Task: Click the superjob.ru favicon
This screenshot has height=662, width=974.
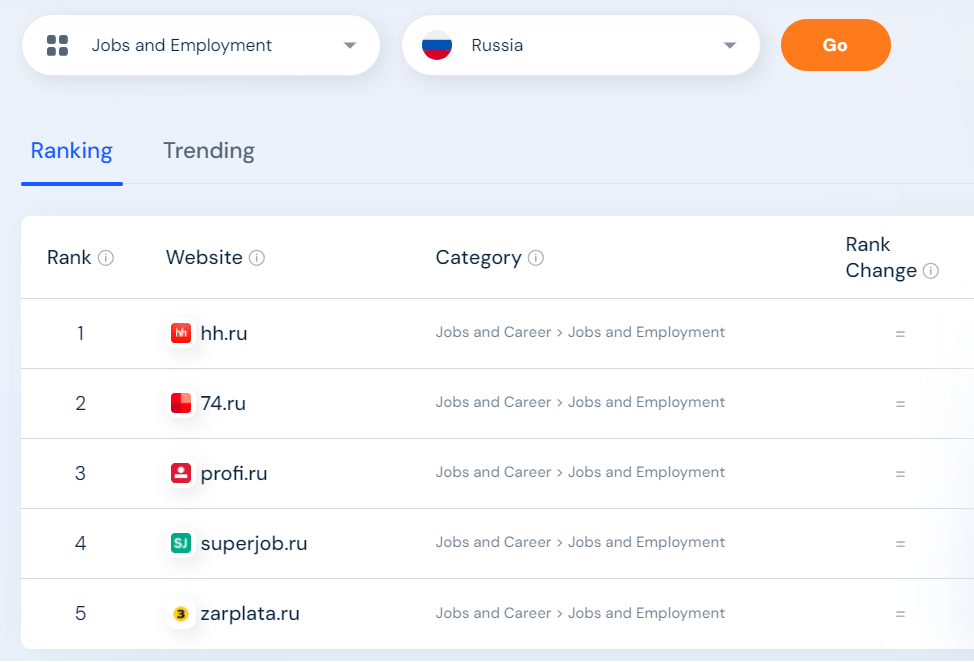Action: click(181, 543)
